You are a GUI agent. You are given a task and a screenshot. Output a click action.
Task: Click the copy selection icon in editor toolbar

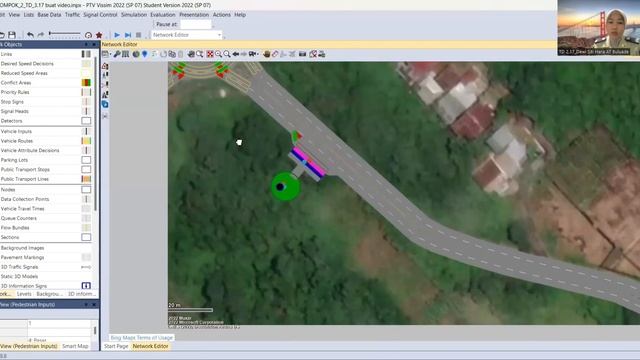point(172,54)
